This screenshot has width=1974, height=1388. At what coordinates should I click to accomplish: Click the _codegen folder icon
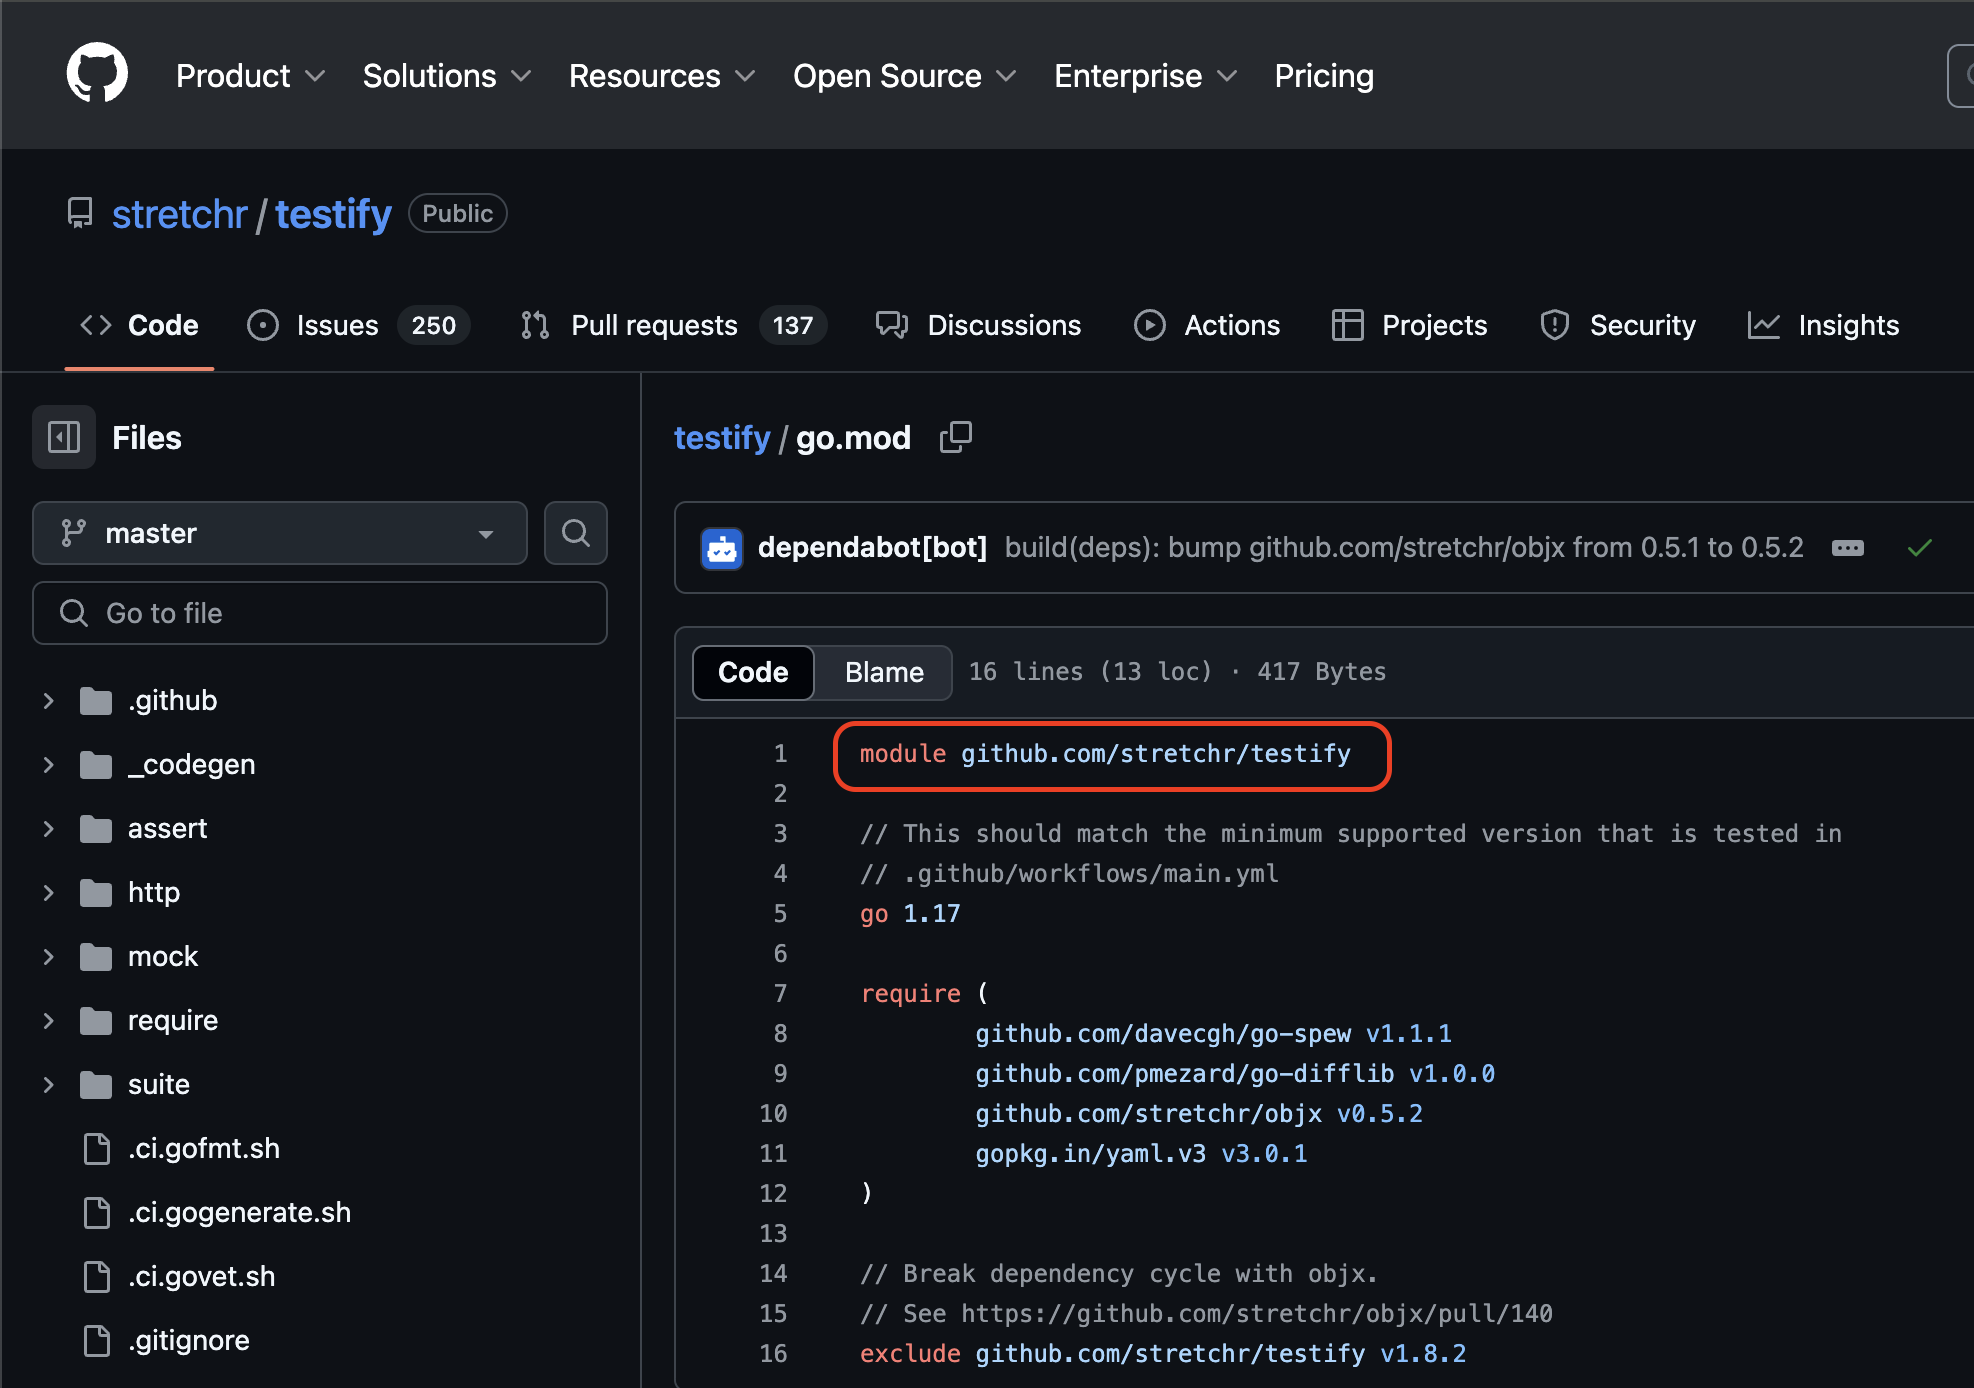tap(96, 765)
